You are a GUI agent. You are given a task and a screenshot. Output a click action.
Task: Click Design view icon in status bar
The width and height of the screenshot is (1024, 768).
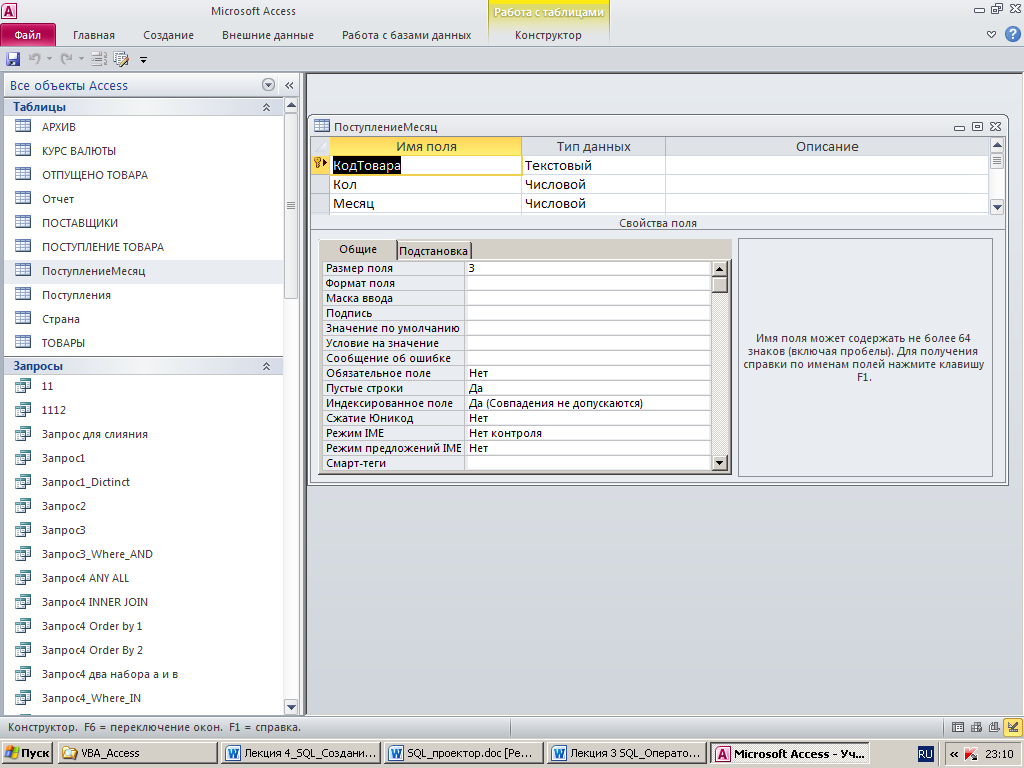1013,727
